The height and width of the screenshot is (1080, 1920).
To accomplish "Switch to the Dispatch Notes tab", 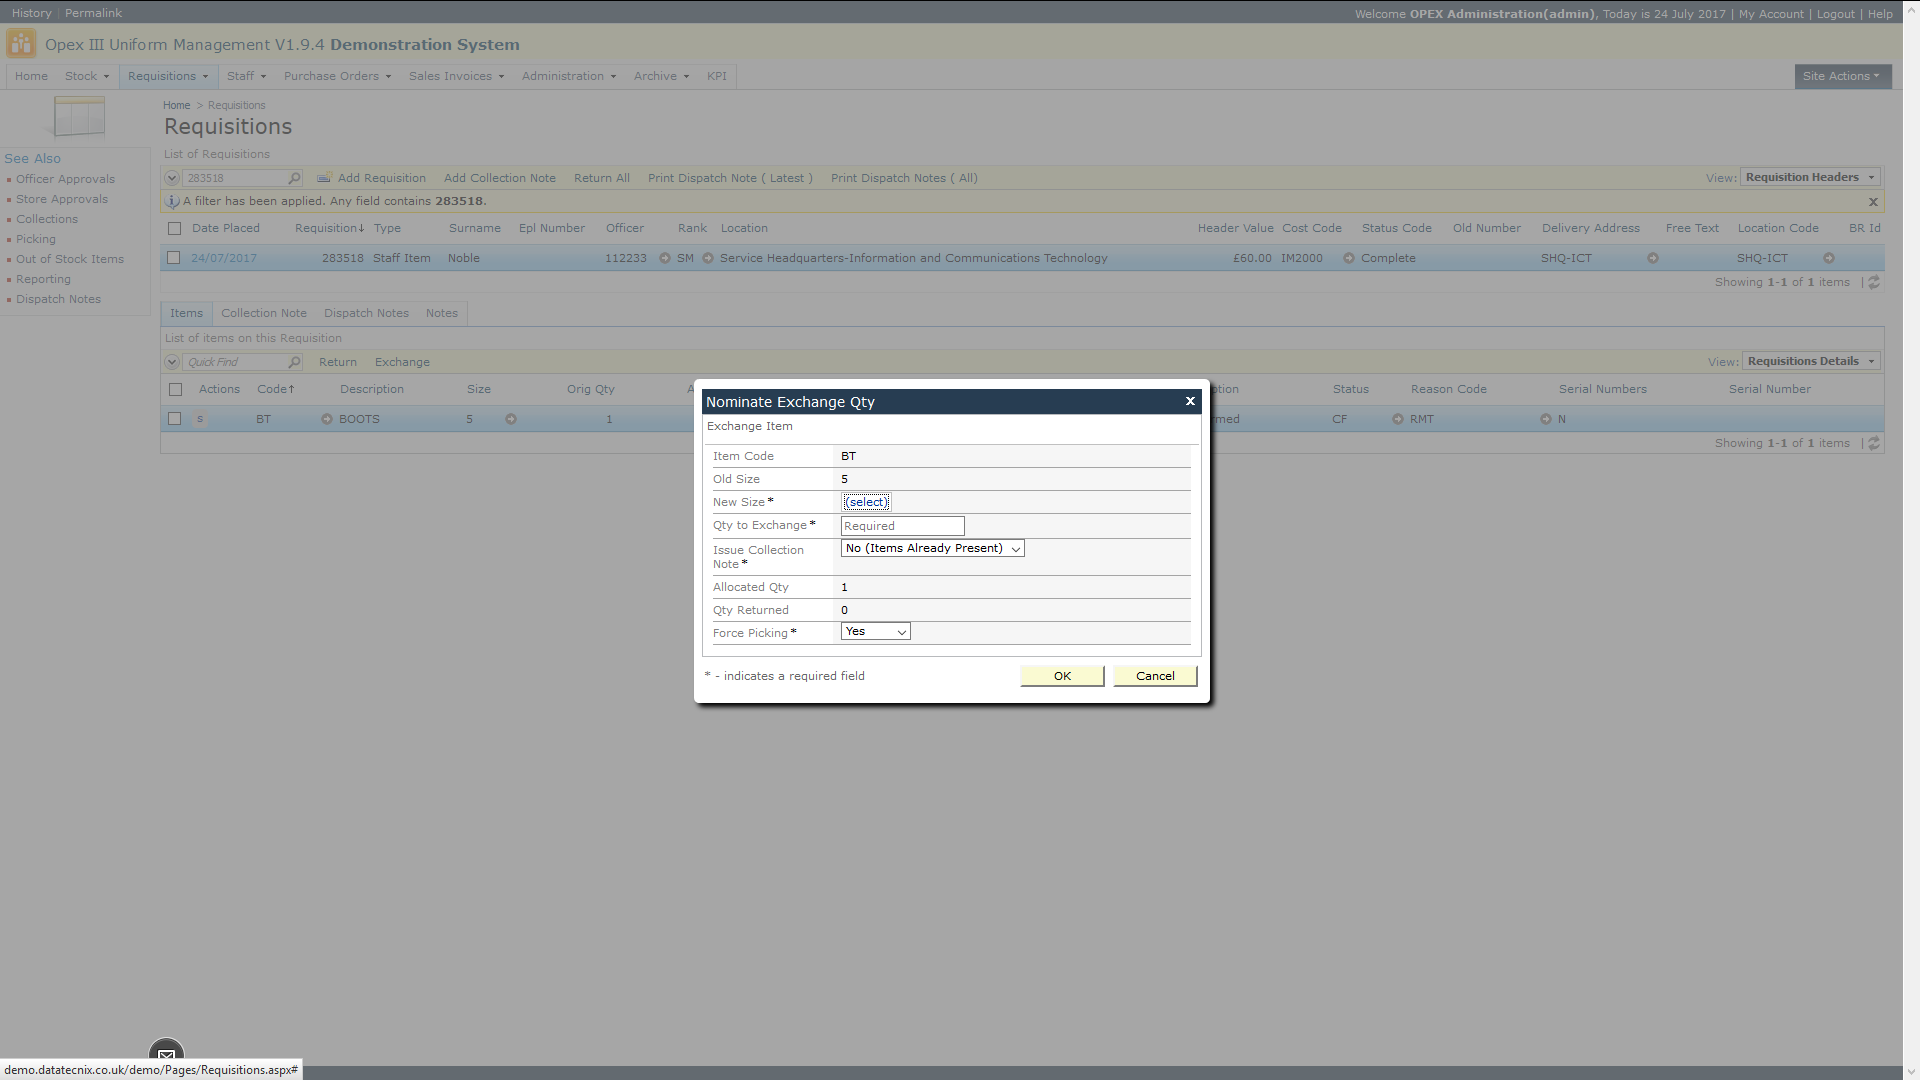I will (x=366, y=313).
